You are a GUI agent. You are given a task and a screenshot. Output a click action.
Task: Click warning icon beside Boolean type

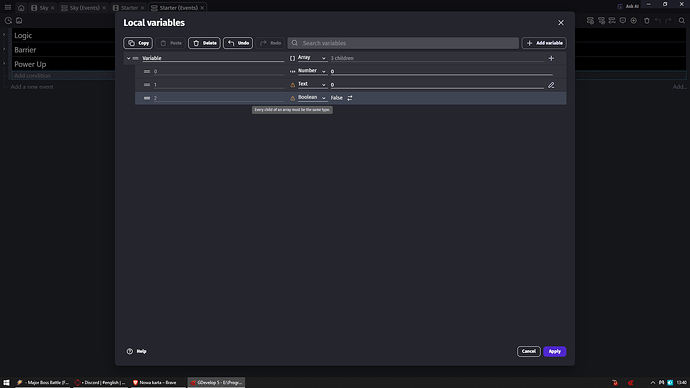(292, 98)
